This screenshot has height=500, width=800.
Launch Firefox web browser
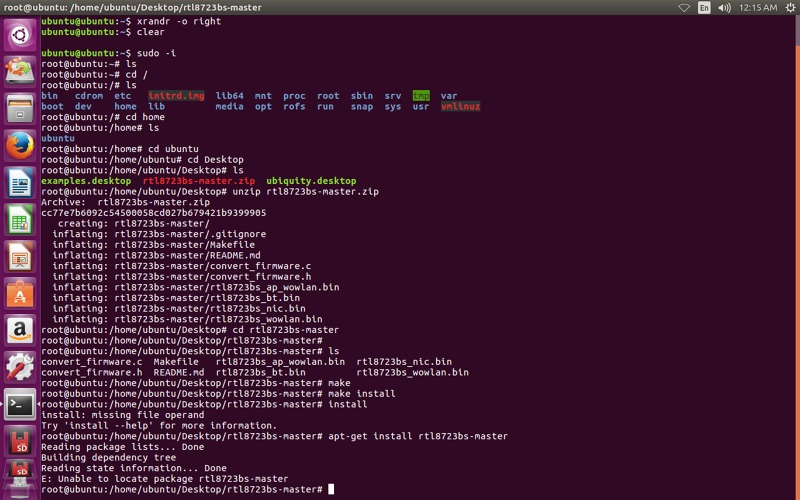[x=20, y=146]
